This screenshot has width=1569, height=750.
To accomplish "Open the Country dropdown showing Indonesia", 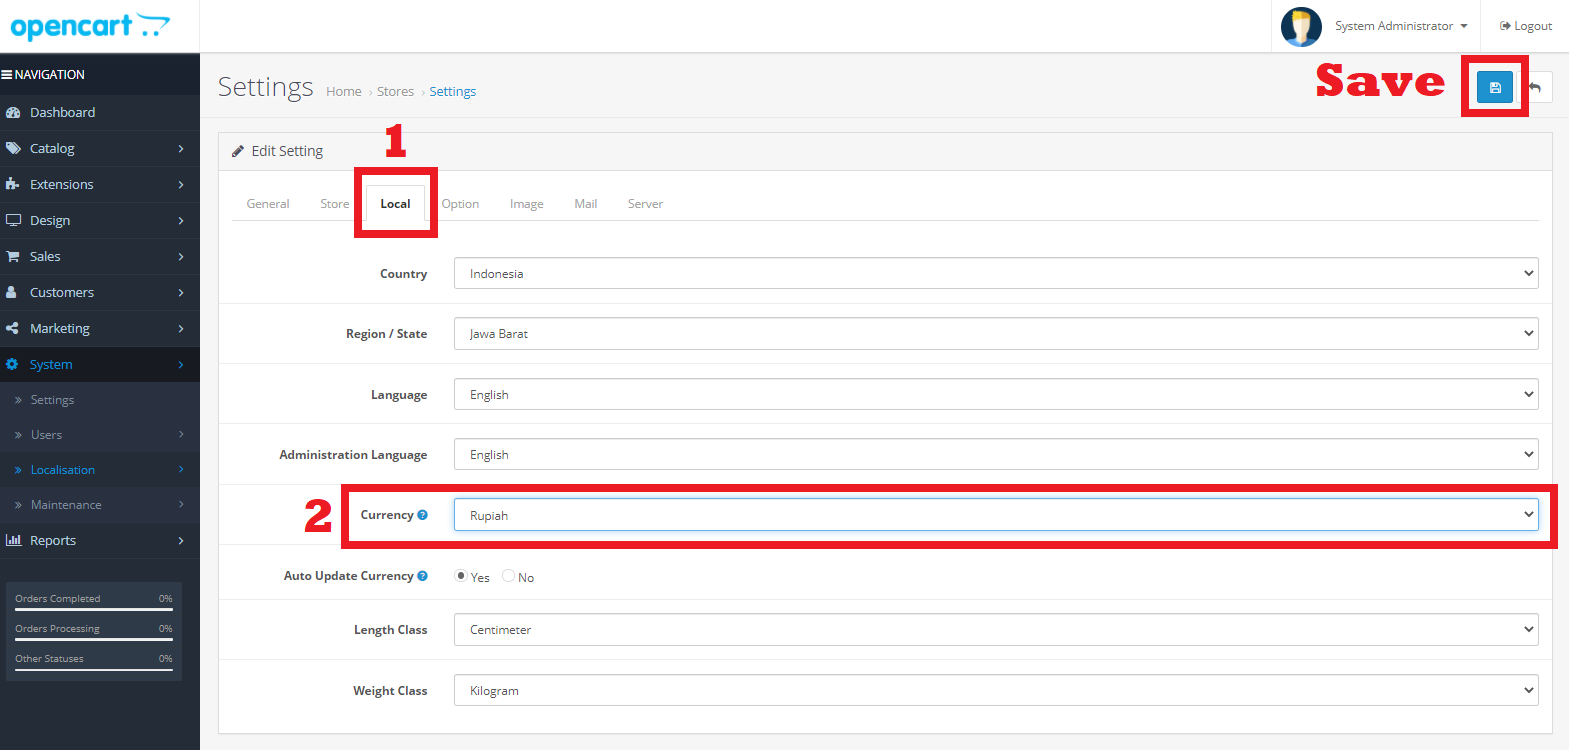I will (996, 273).
